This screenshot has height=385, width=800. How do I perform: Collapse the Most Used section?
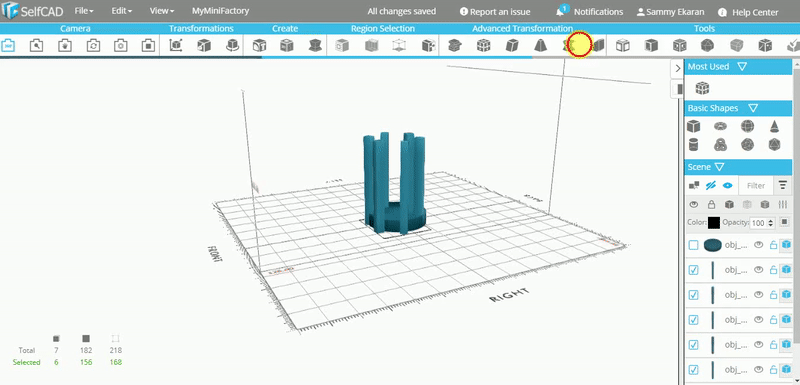click(742, 67)
